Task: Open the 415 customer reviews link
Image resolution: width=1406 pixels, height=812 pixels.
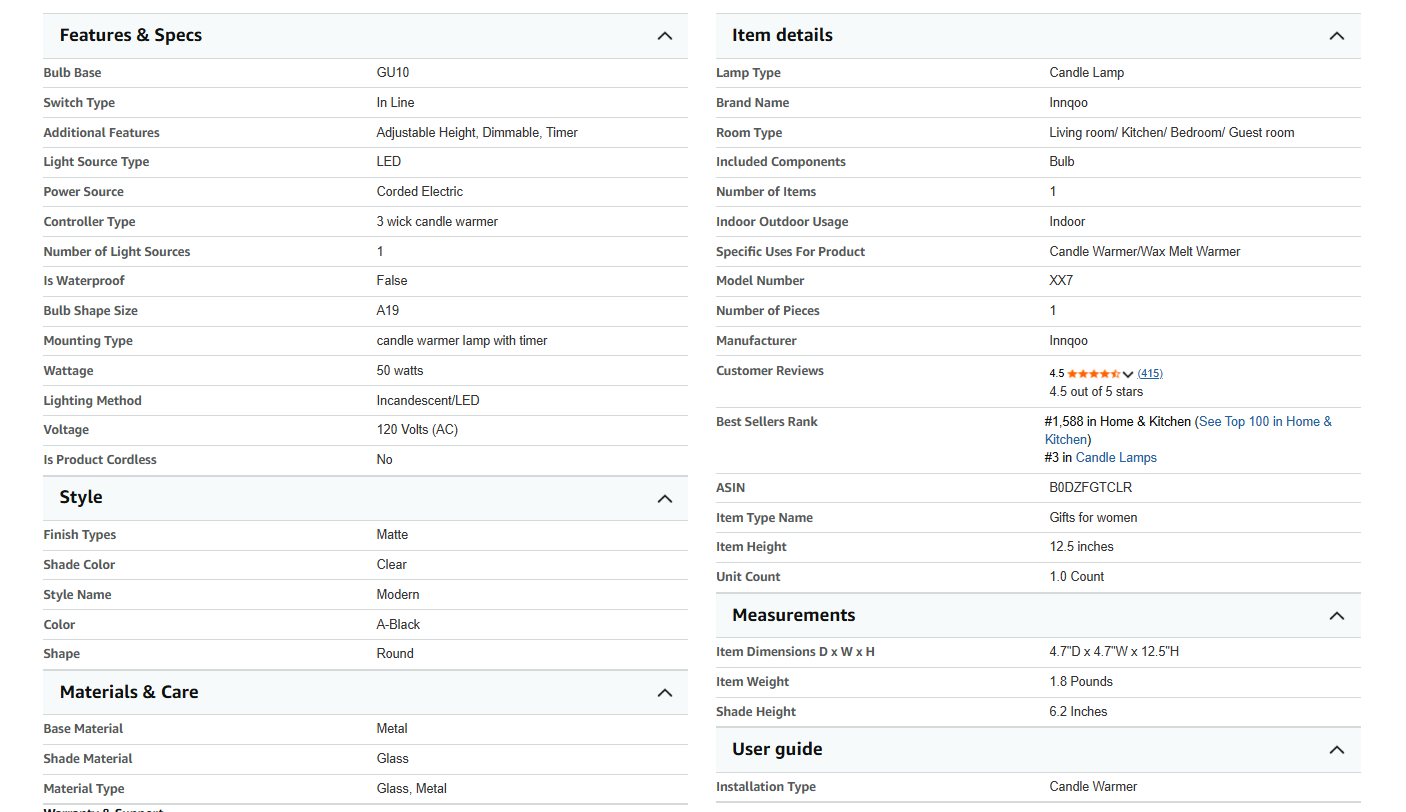Action: [1150, 374]
